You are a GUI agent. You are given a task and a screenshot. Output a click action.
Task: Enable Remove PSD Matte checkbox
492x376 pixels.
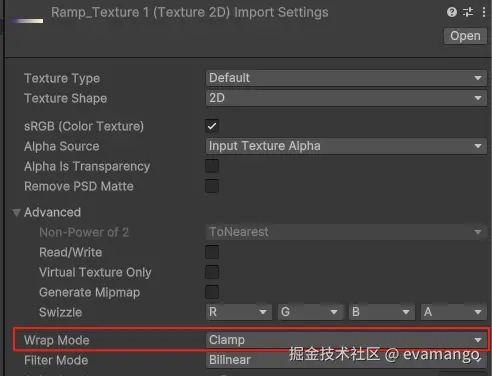pos(212,186)
